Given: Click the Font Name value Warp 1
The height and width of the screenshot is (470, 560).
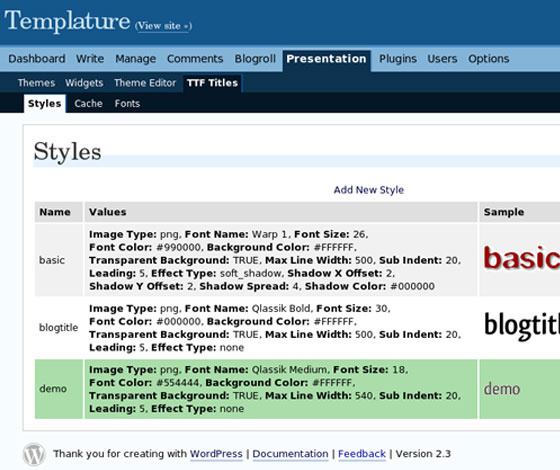Looking at the screenshot, I should tap(269, 234).
